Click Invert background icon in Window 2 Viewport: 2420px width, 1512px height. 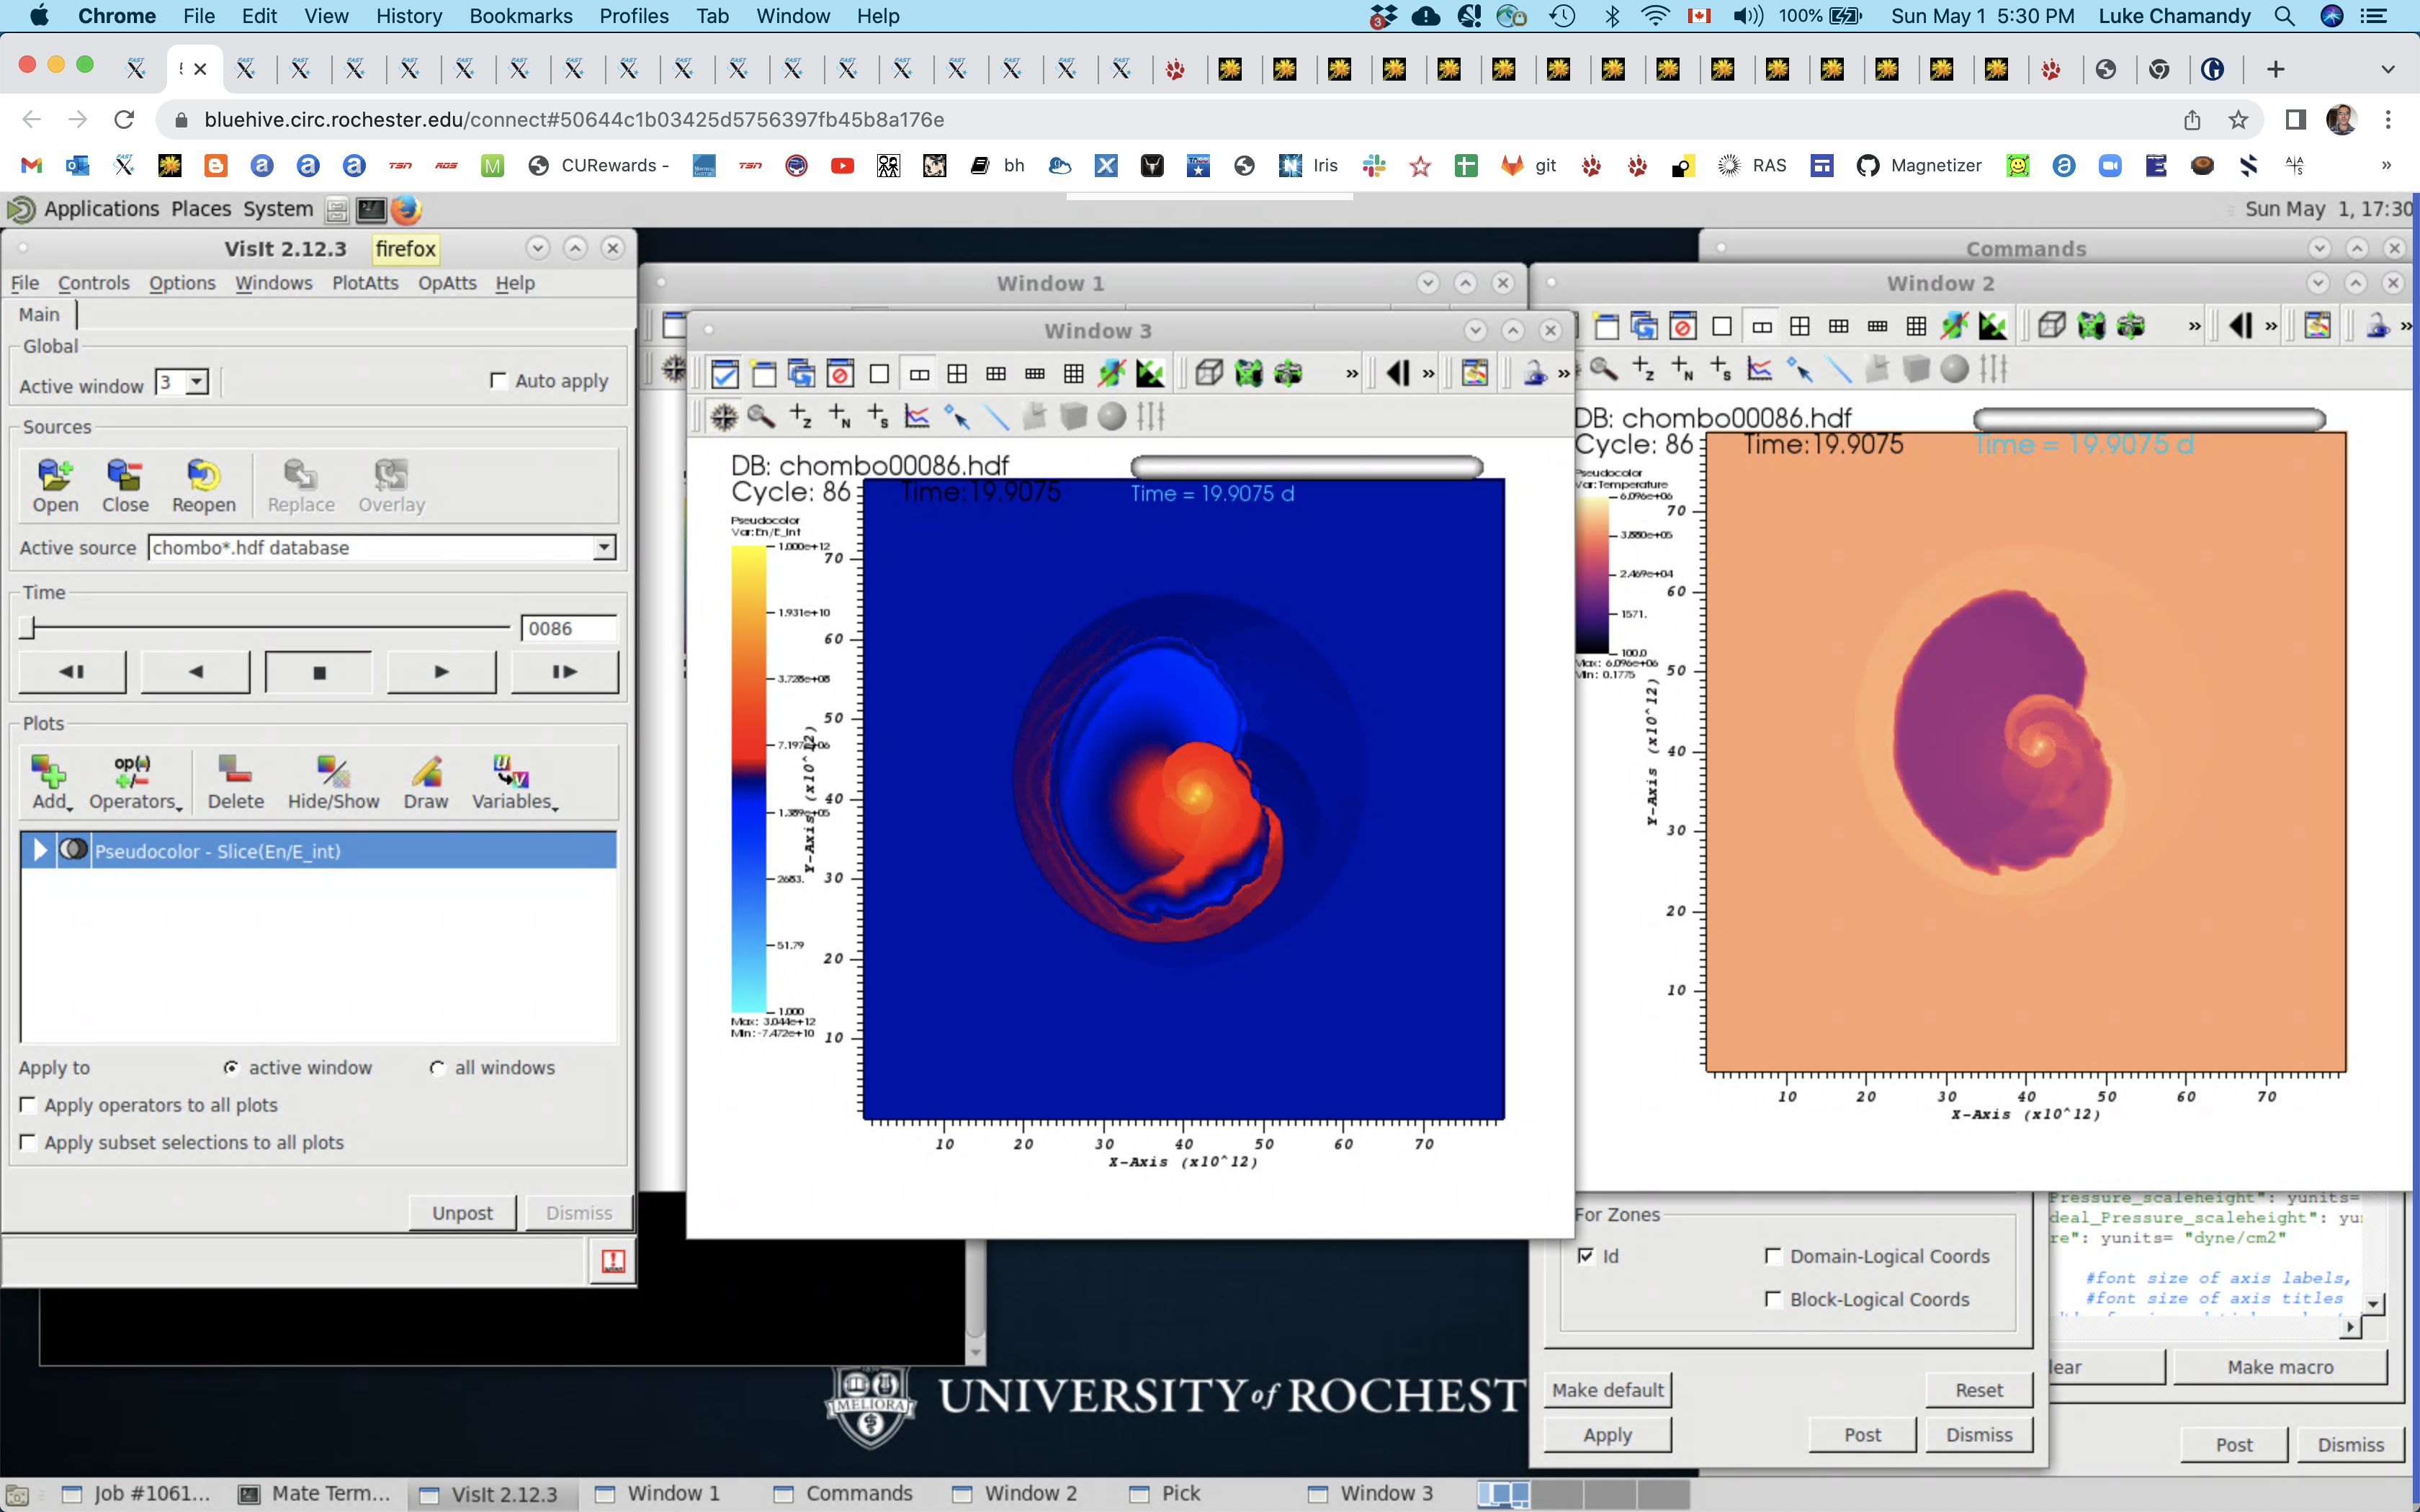[x=1992, y=326]
